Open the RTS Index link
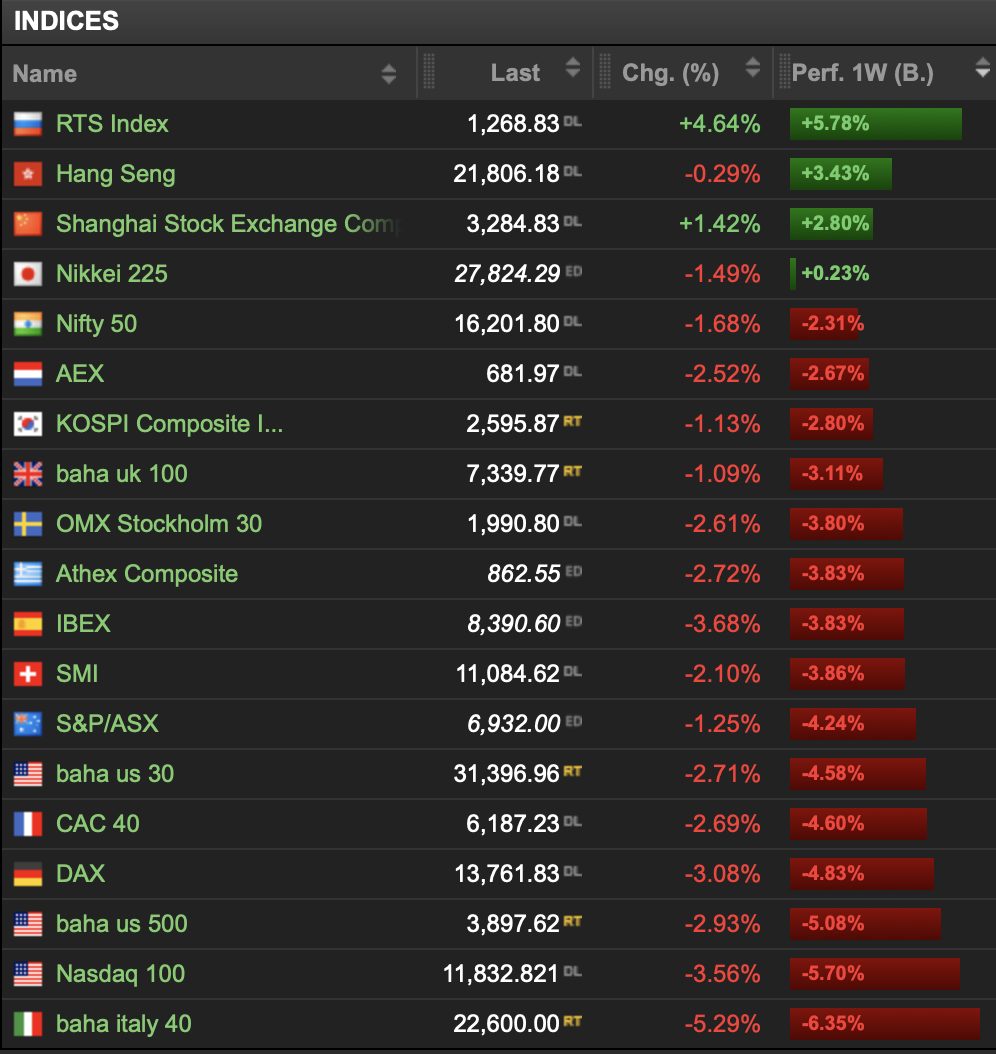 (x=112, y=124)
